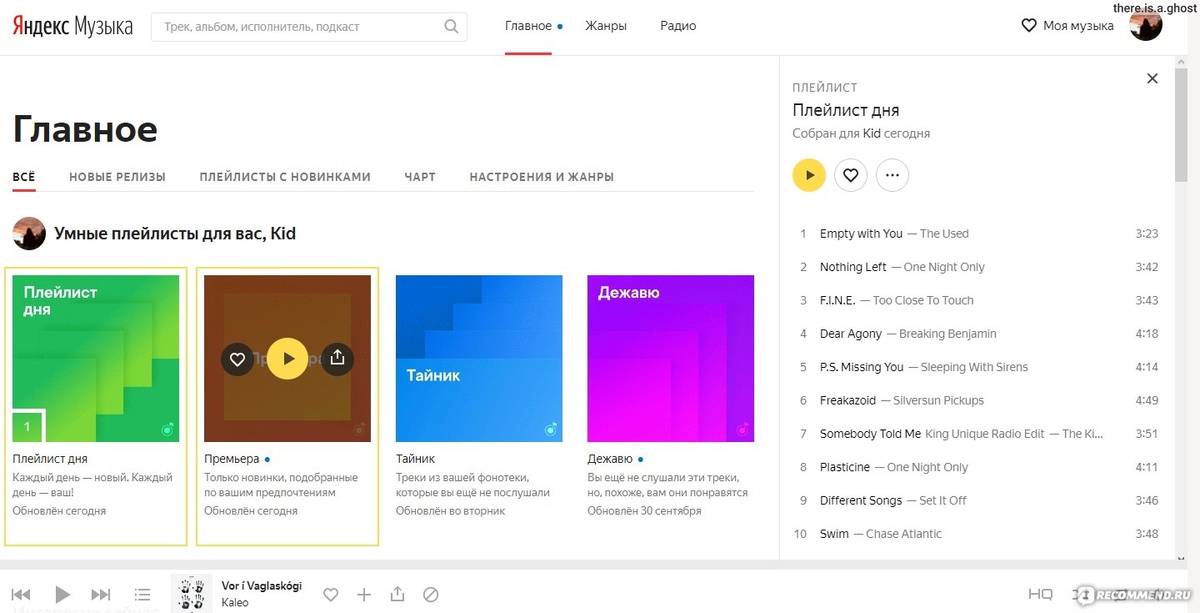Open the Плейлист дня green cover
The image size is (1200, 613).
(96, 359)
